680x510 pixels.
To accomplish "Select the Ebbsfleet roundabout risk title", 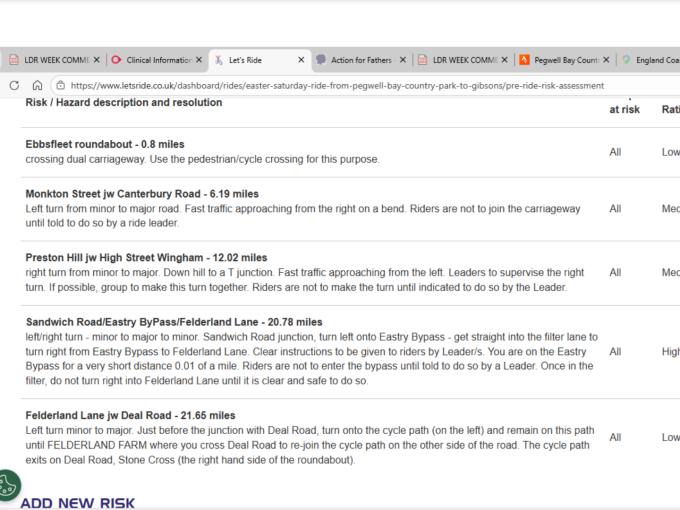I will coord(105,145).
